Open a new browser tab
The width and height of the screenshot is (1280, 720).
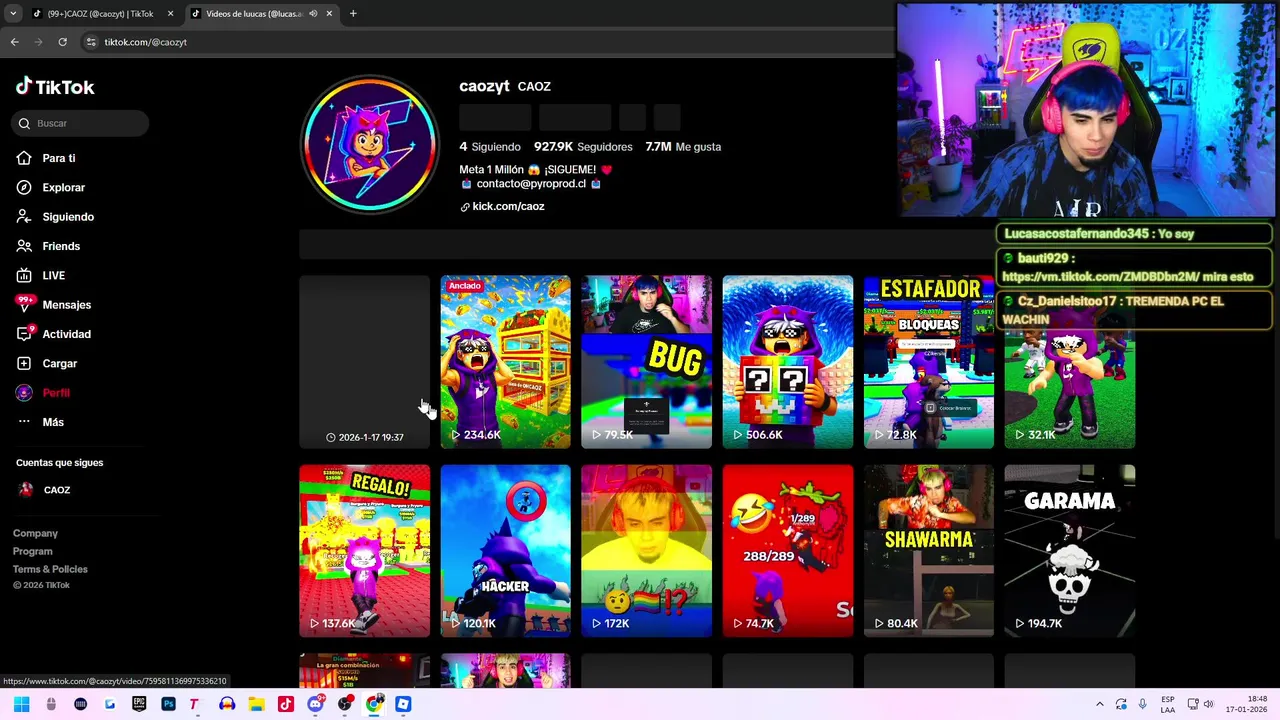pos(353,14)
